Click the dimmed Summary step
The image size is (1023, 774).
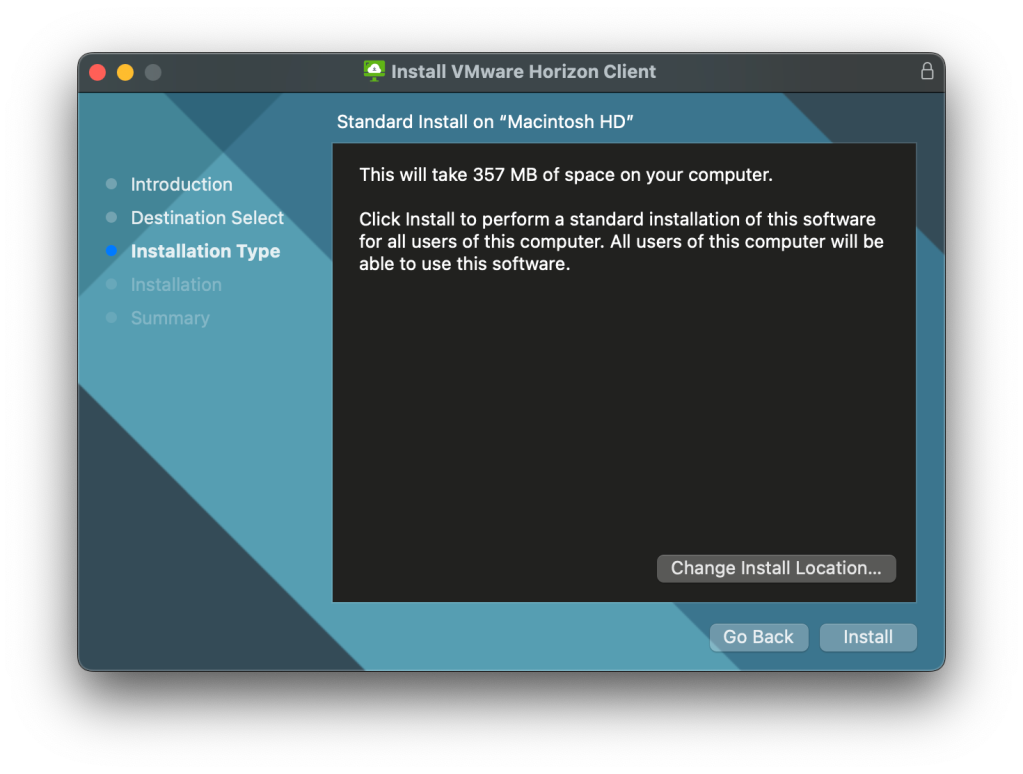click(x=170, y=318)
